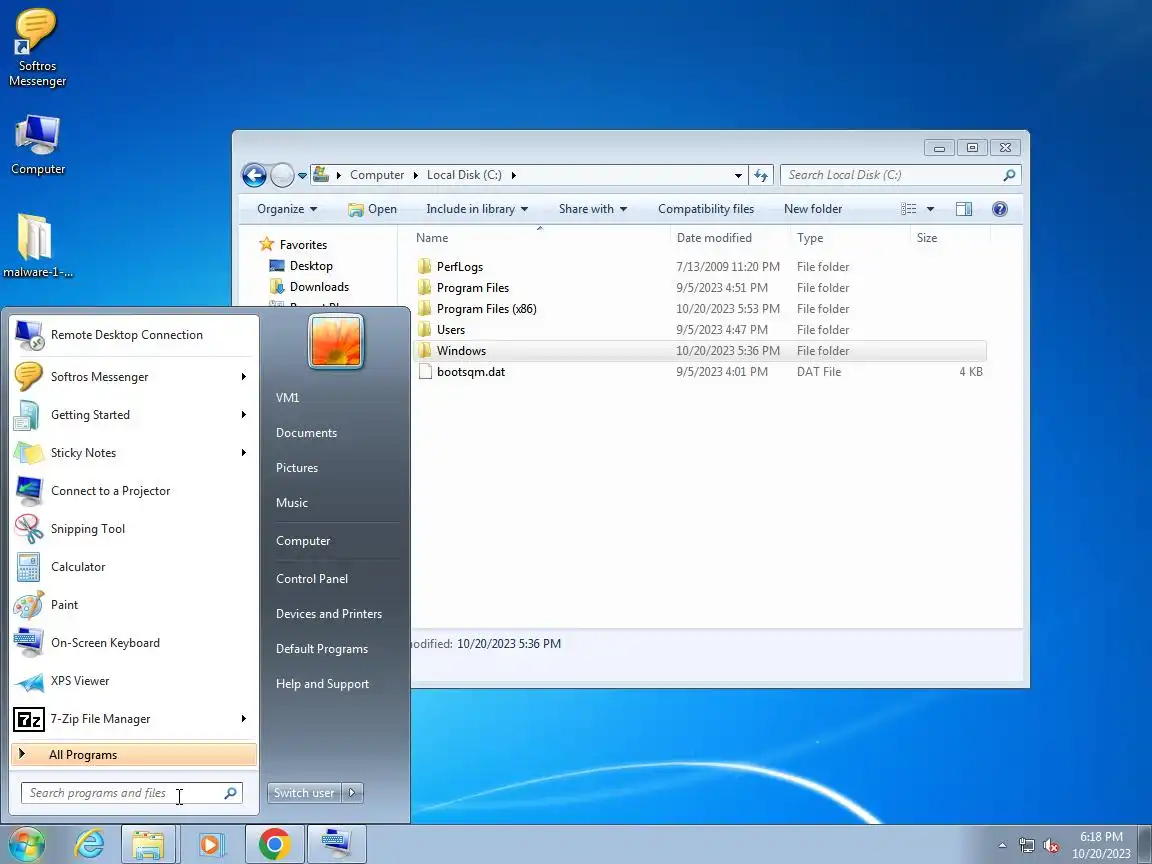Click the Explorer Back arrow button
The width and height of the screenshot is (1152, 864).
click(x=254, y=176)
